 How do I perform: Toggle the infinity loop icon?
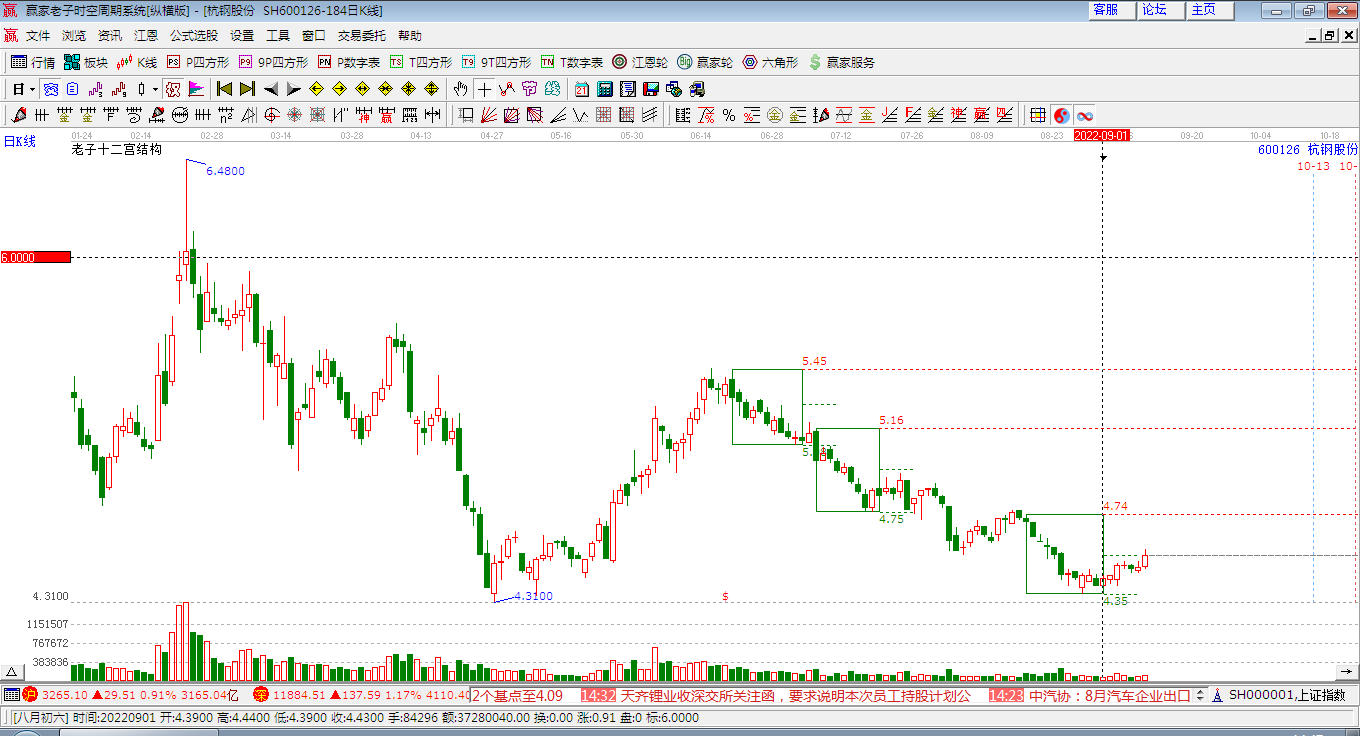pyautogui.click(x=1085, y=115)
